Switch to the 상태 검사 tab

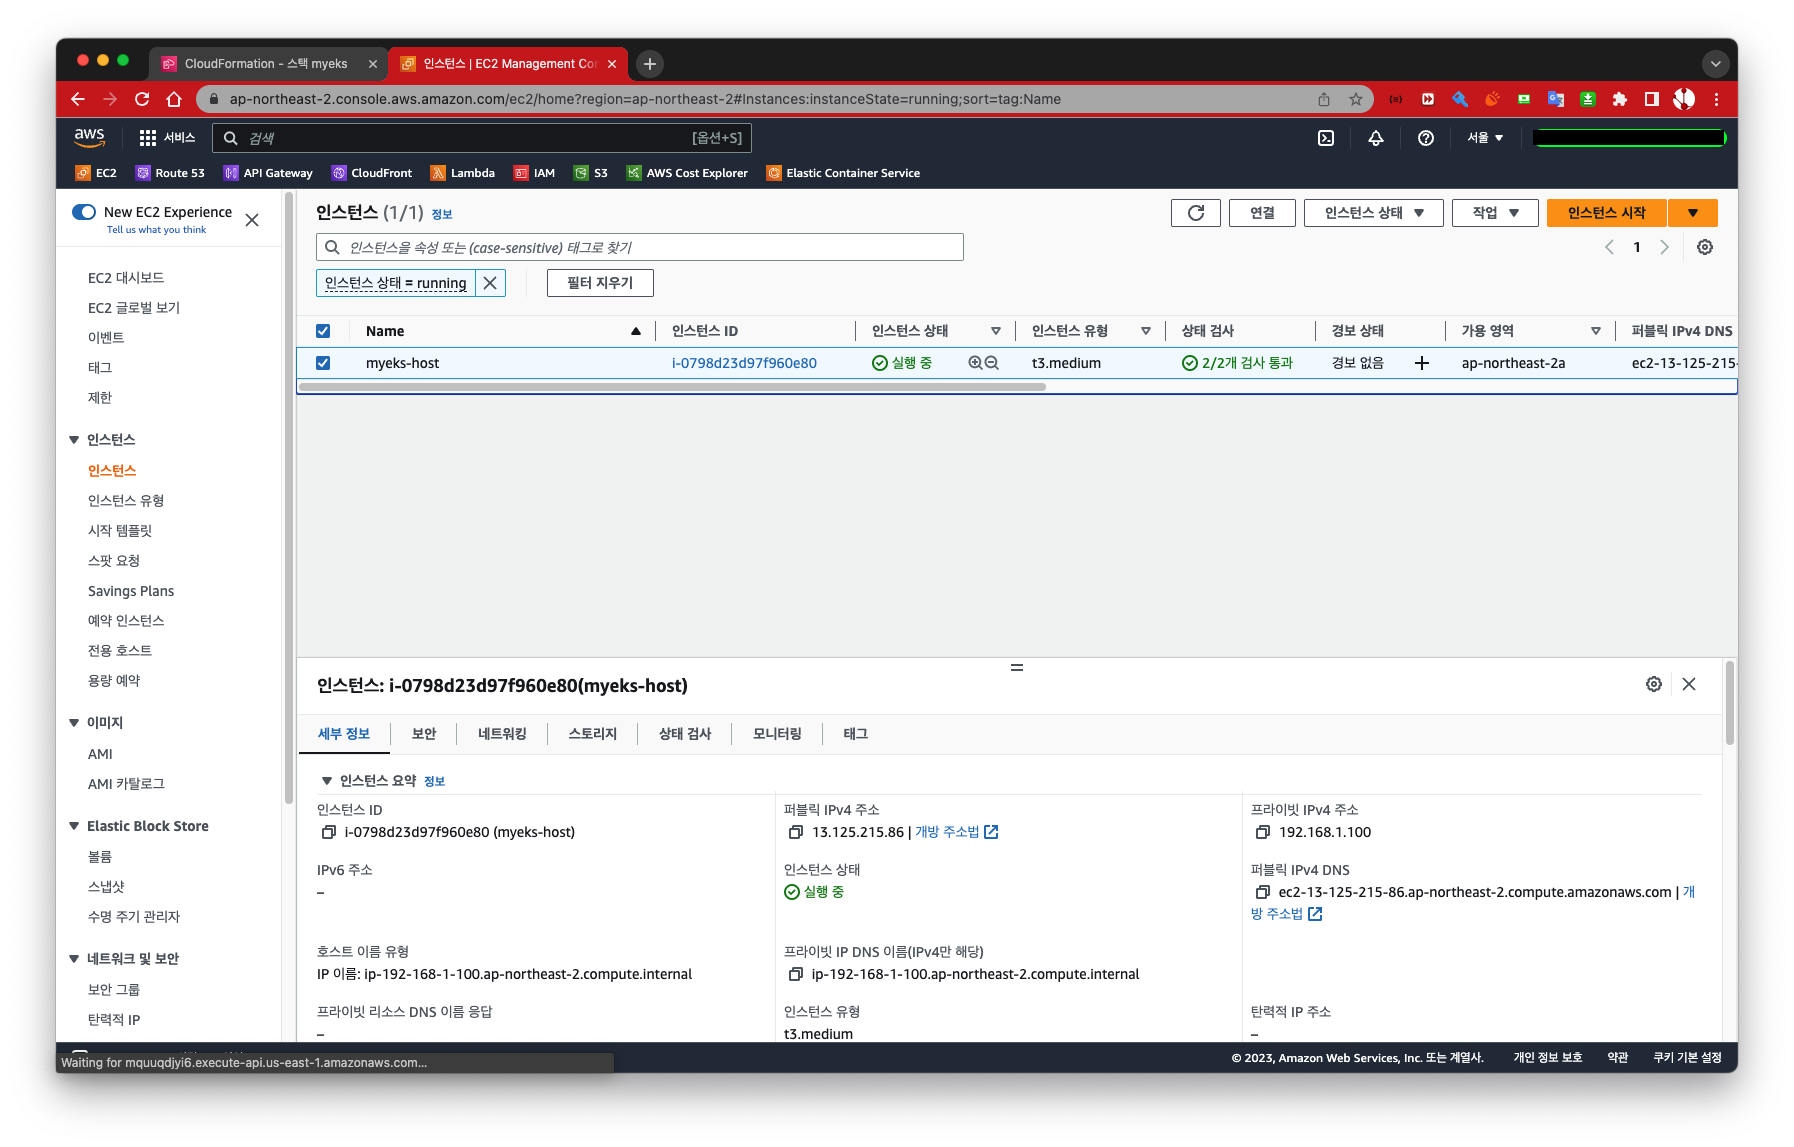[x=685, y=734]
